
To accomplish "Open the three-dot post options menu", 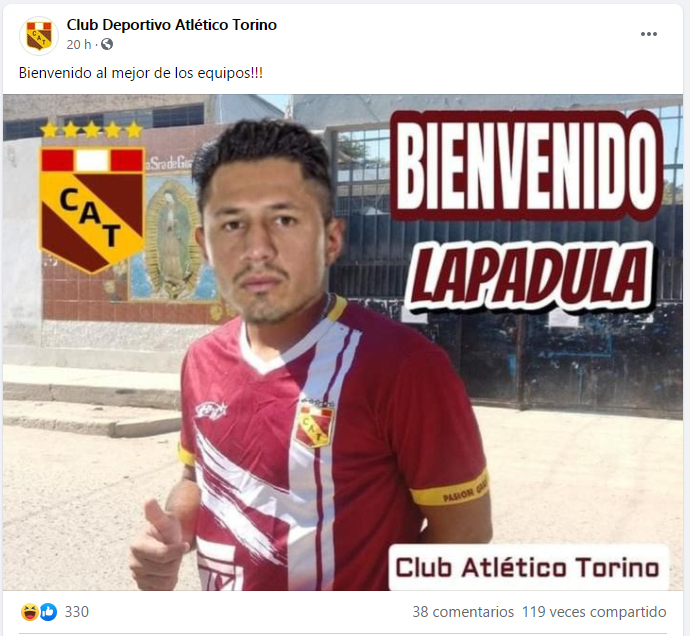I will [x=649, y=34].
